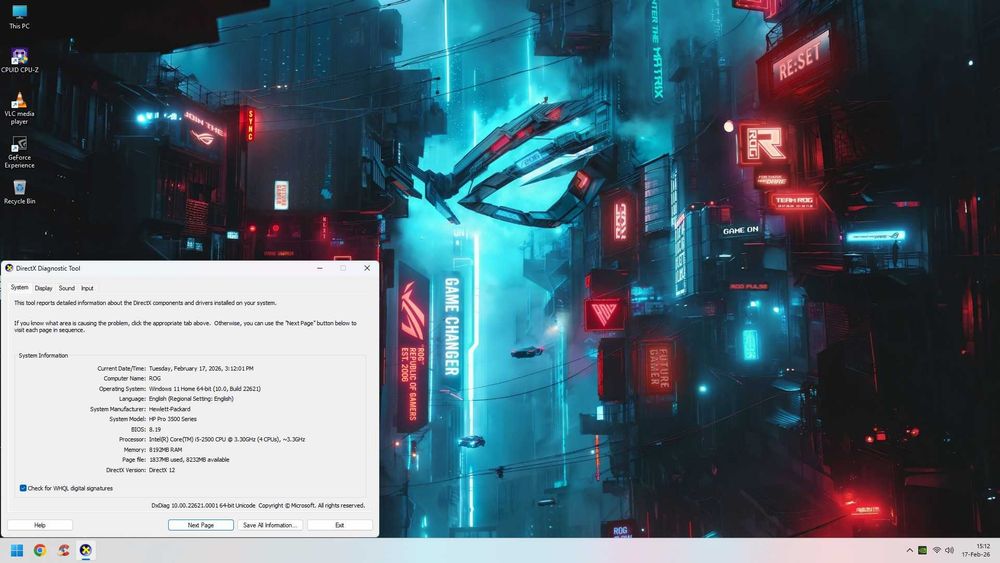
Task: Click the Computer Name value ROG
Action: coord(155,378)
